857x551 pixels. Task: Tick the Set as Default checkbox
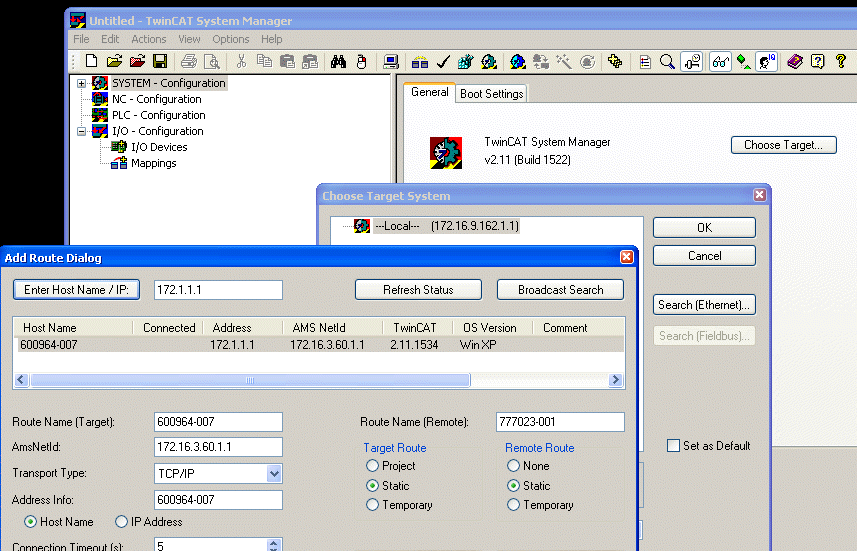pos(673,446)
